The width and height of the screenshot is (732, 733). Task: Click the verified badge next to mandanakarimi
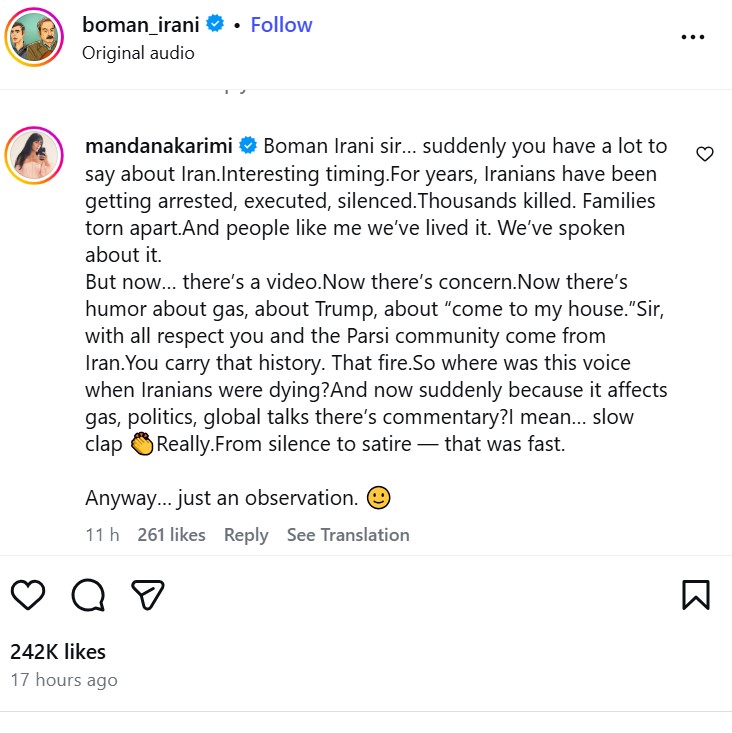point(247,146)
